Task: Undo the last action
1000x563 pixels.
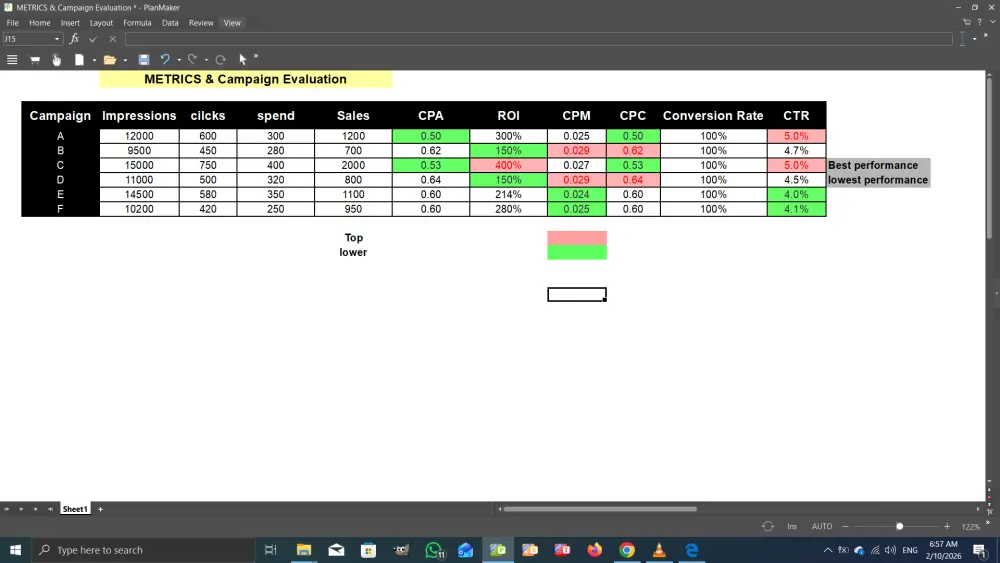Action: [x=165, y=60]
